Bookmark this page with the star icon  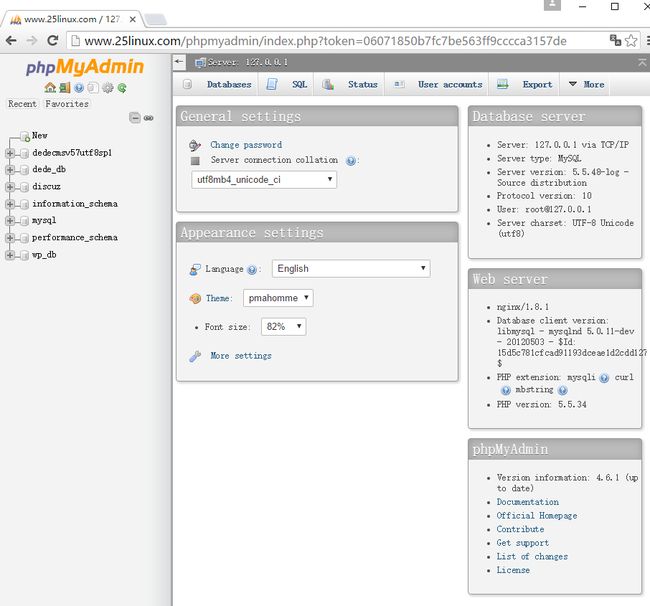[631, 41]
